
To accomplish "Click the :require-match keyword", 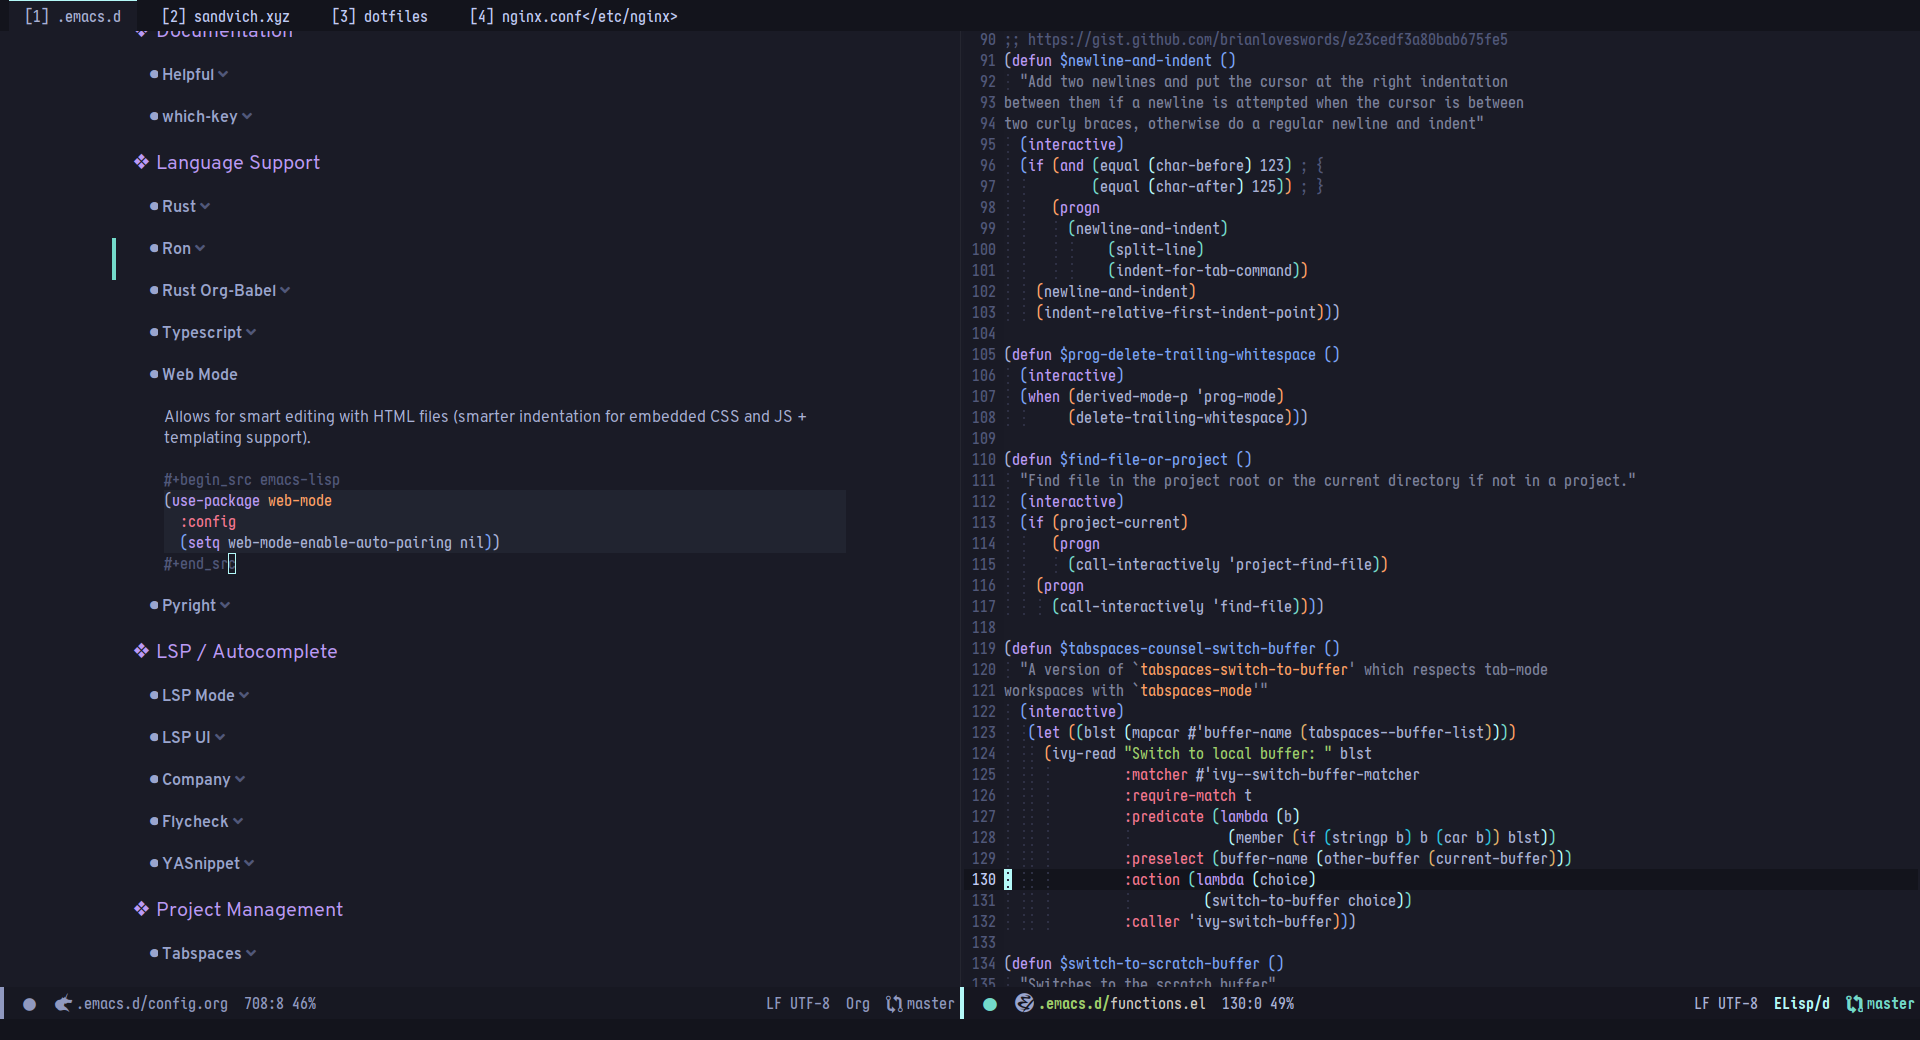I will coord(1180,796).
